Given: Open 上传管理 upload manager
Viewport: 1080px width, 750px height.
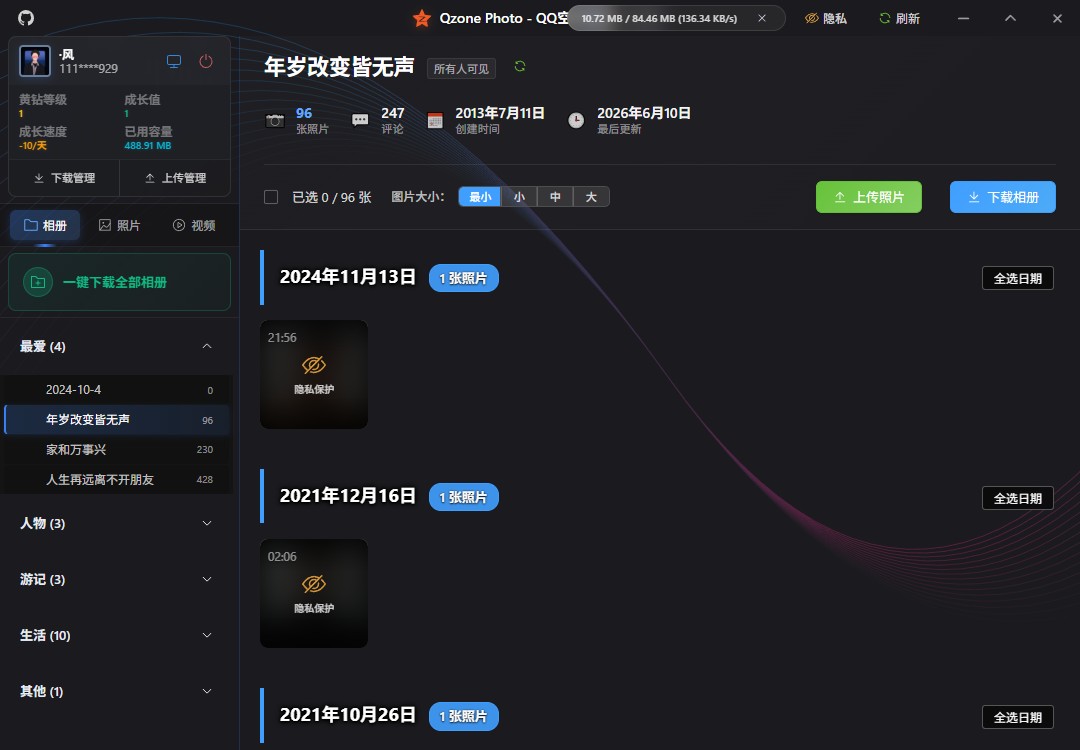Looking at the screenshot, I should click(175, 178).
